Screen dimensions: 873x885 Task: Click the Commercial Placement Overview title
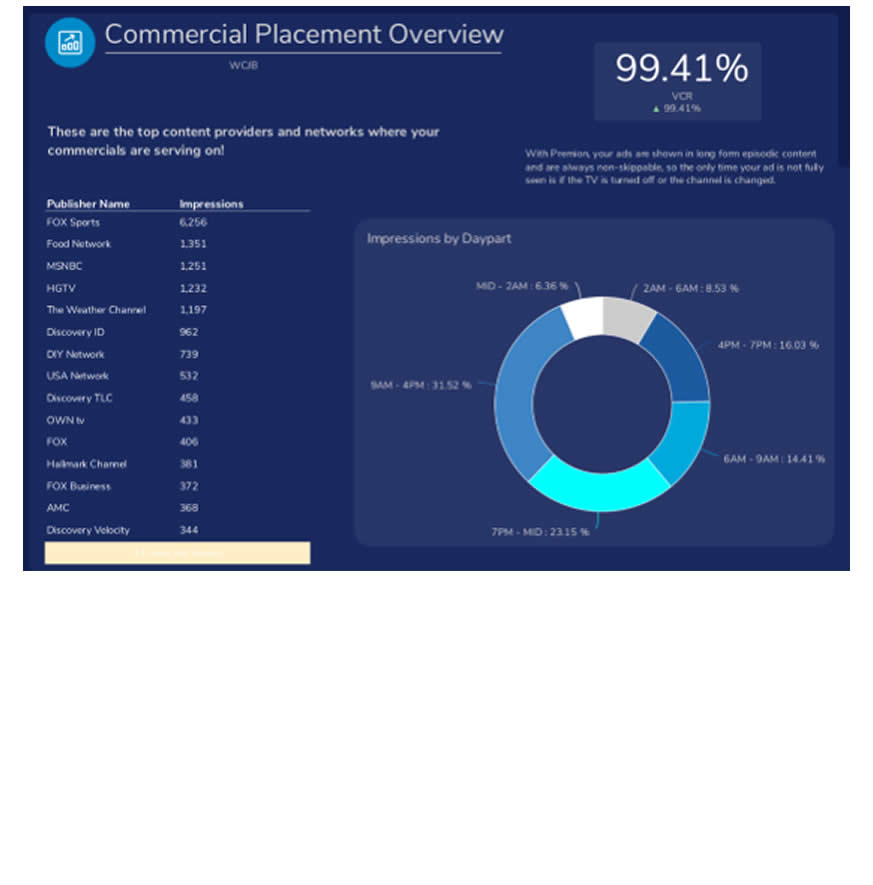click(303, 34)
